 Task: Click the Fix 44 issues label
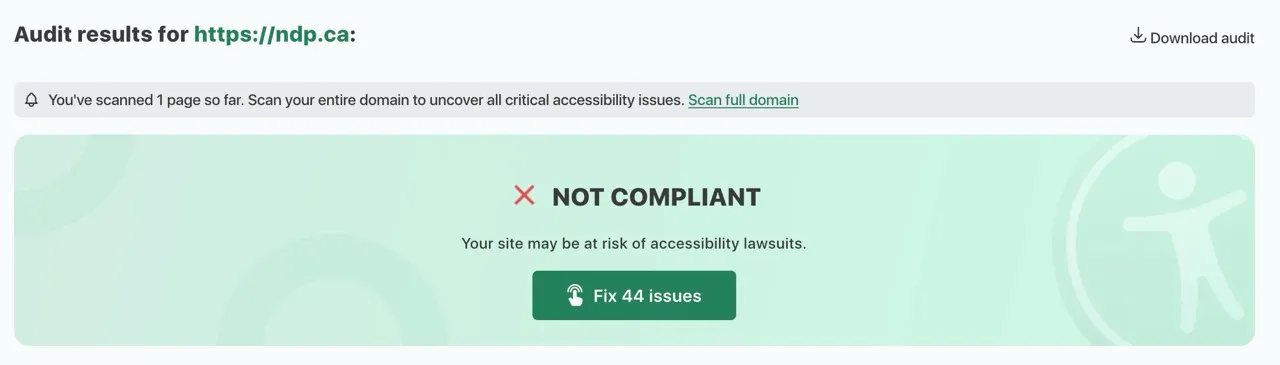(647, 296)
